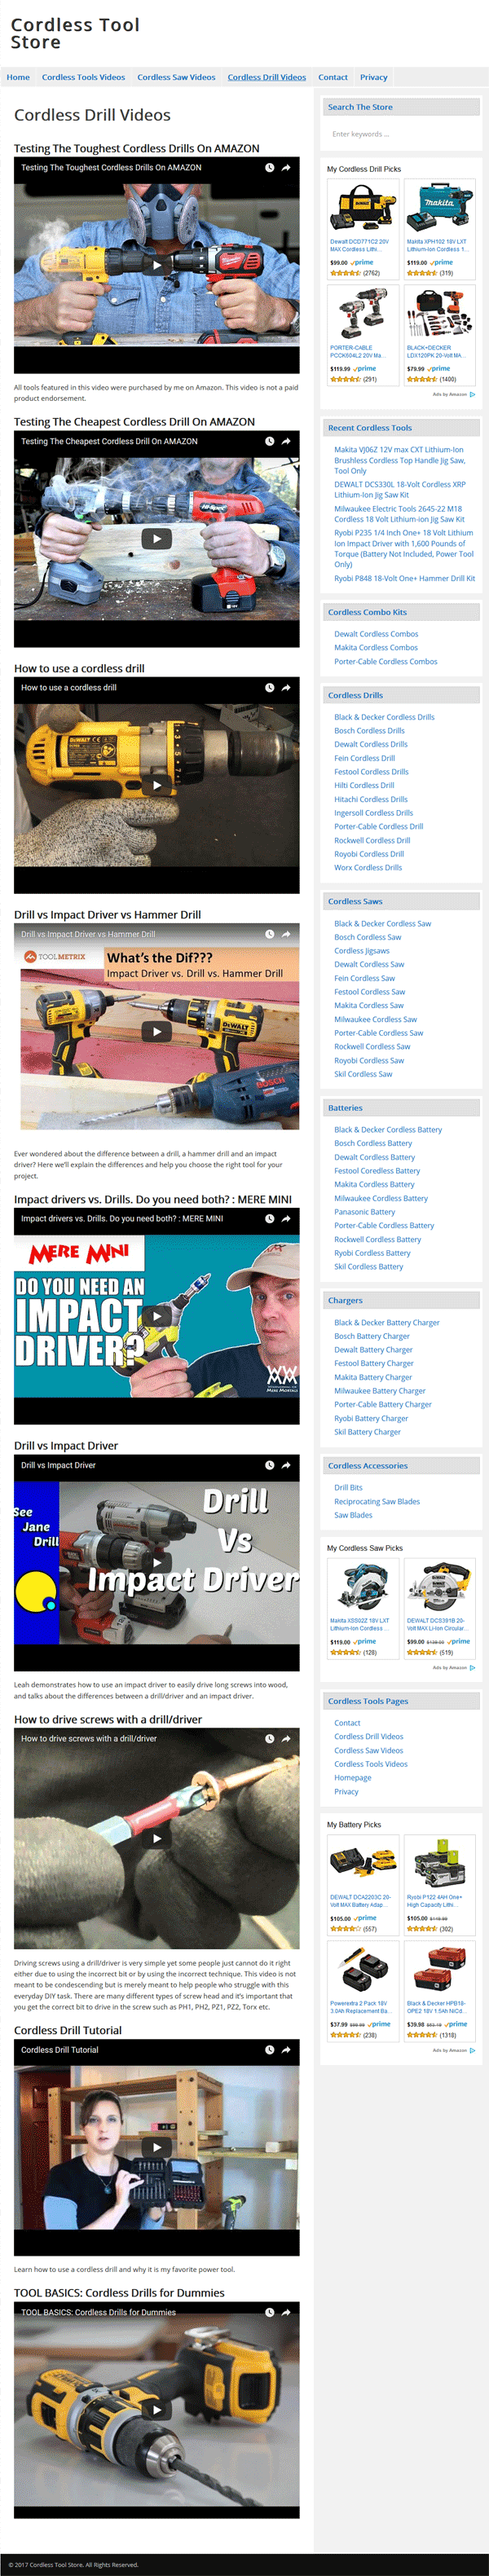Open the Home menu item
This screenshot has width=489, height=2576.
click(18, 77)
